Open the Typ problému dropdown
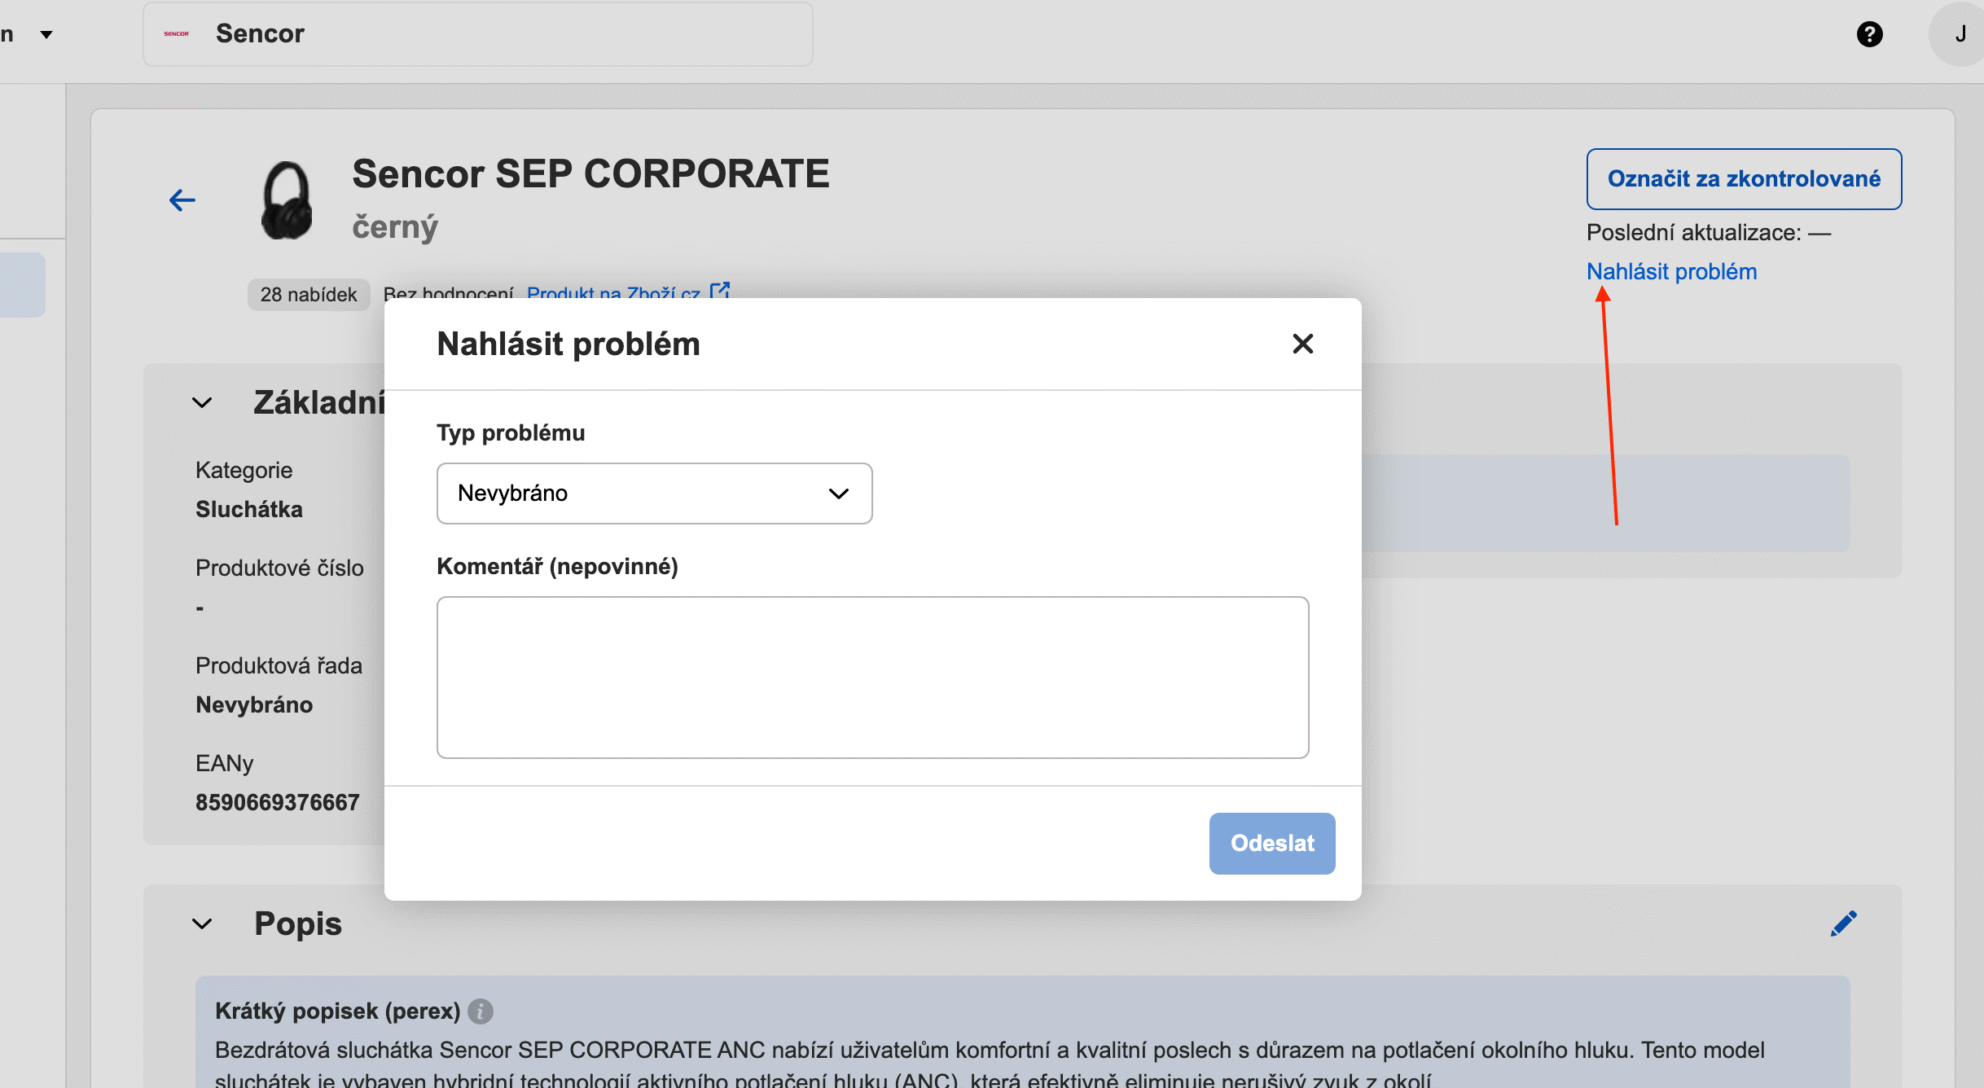 (x=654, y=493)
